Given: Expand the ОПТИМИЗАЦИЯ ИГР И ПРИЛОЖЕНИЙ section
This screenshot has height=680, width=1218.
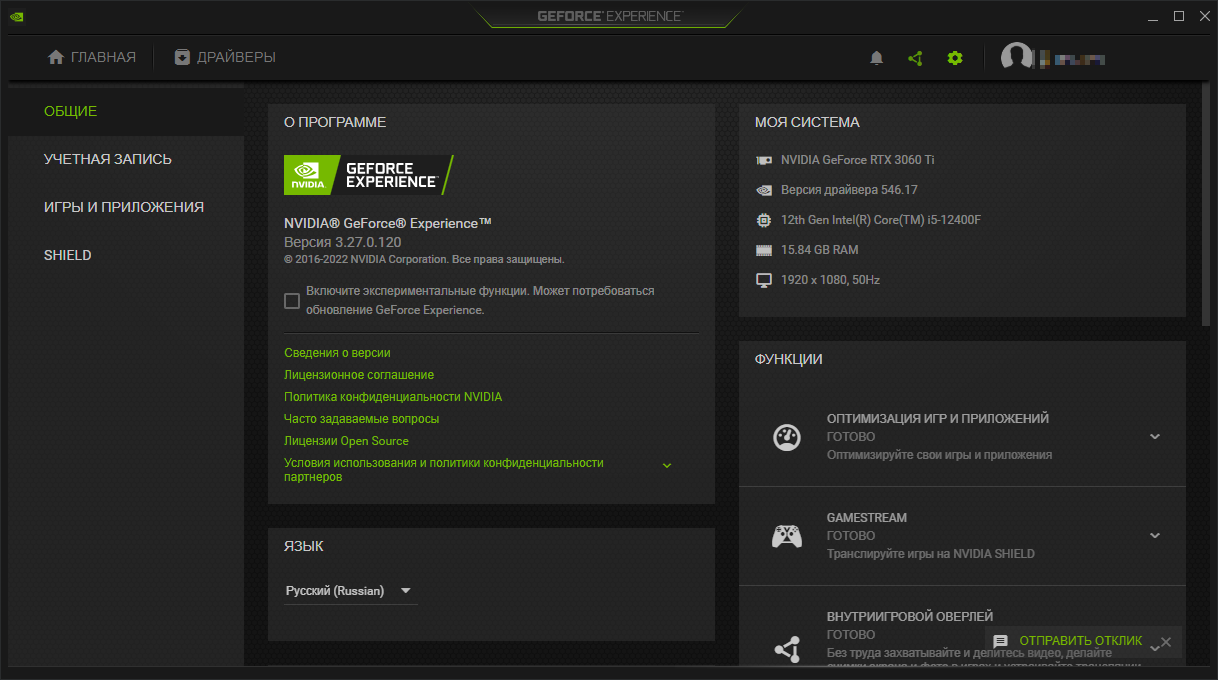Looking at the screenshot, I should coord(1155,437).
